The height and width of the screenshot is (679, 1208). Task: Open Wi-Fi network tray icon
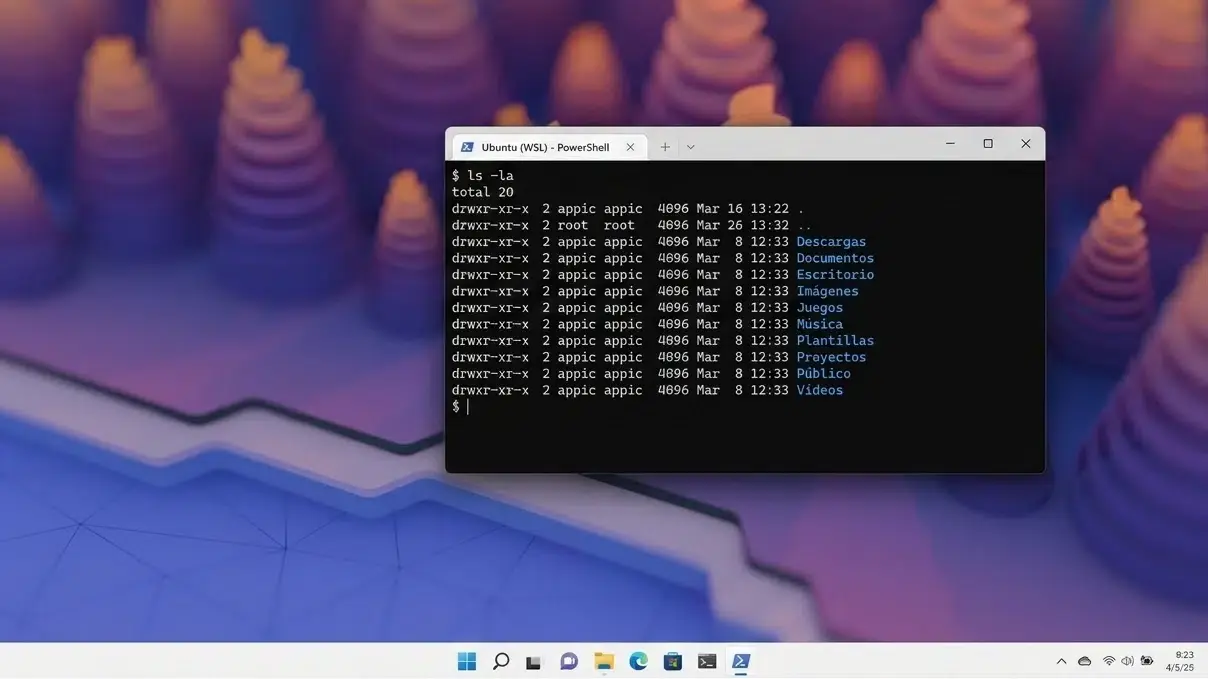(1109, 661)
